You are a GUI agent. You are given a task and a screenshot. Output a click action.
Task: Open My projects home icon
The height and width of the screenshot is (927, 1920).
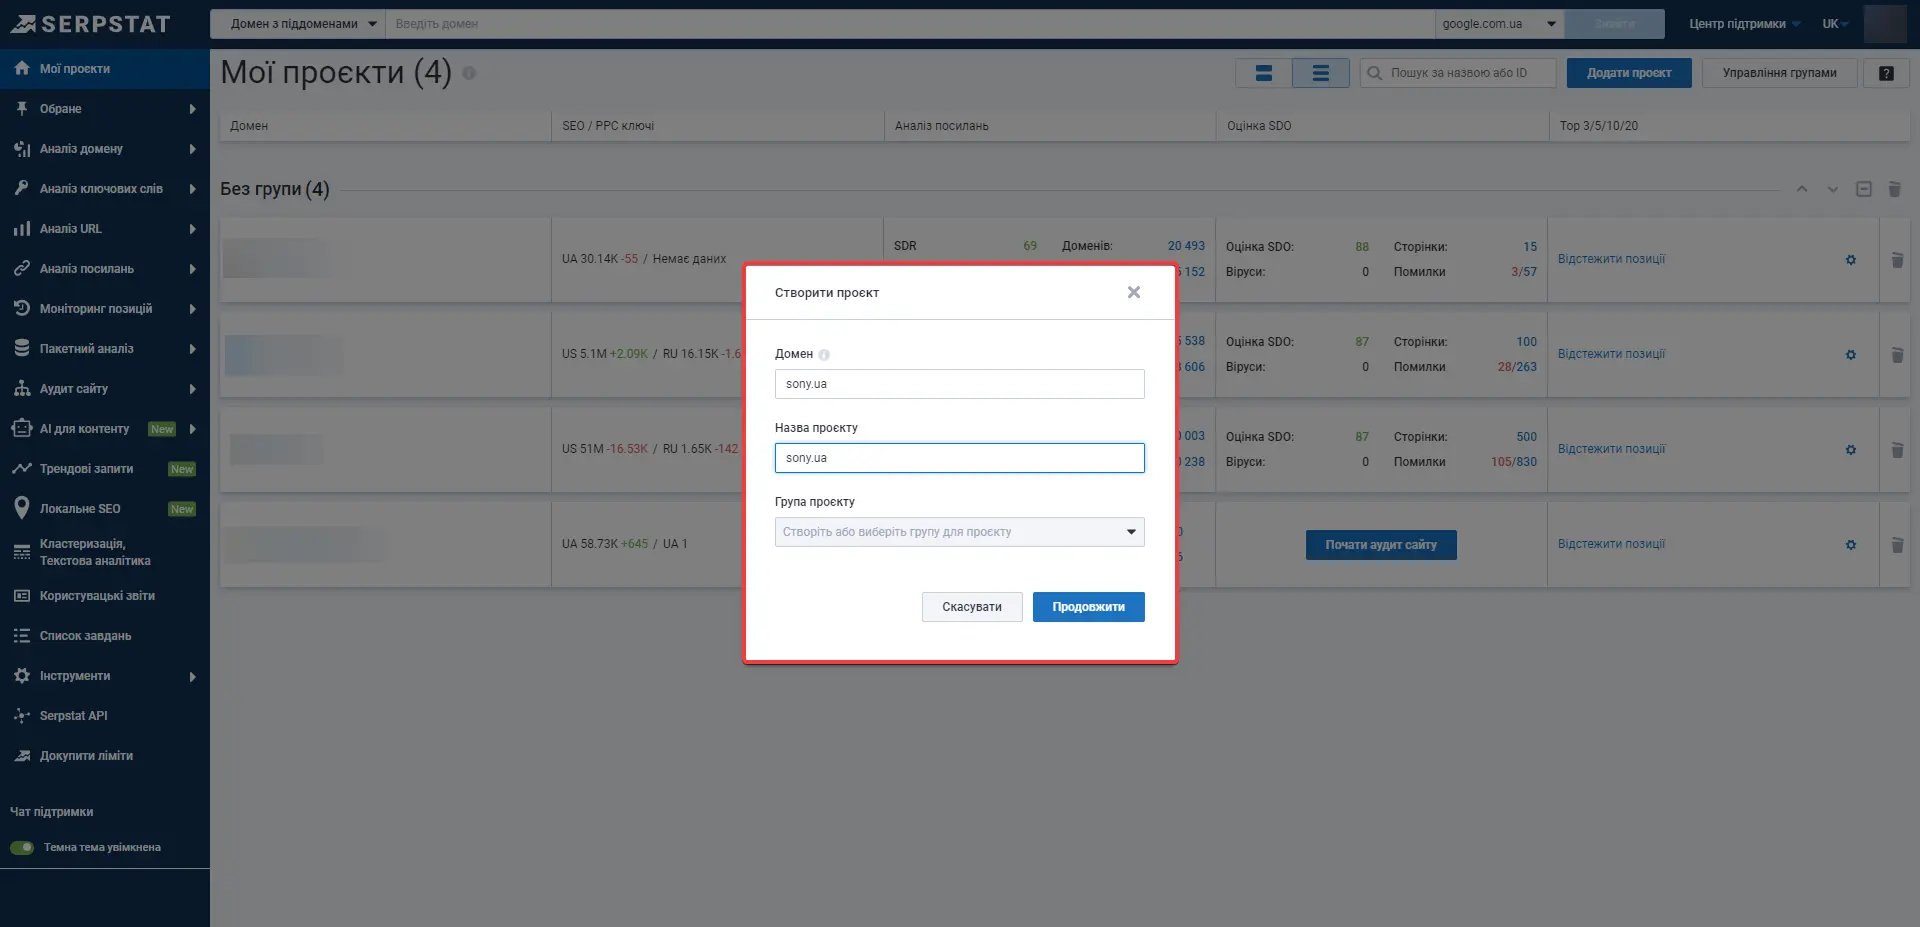[21, 68]
